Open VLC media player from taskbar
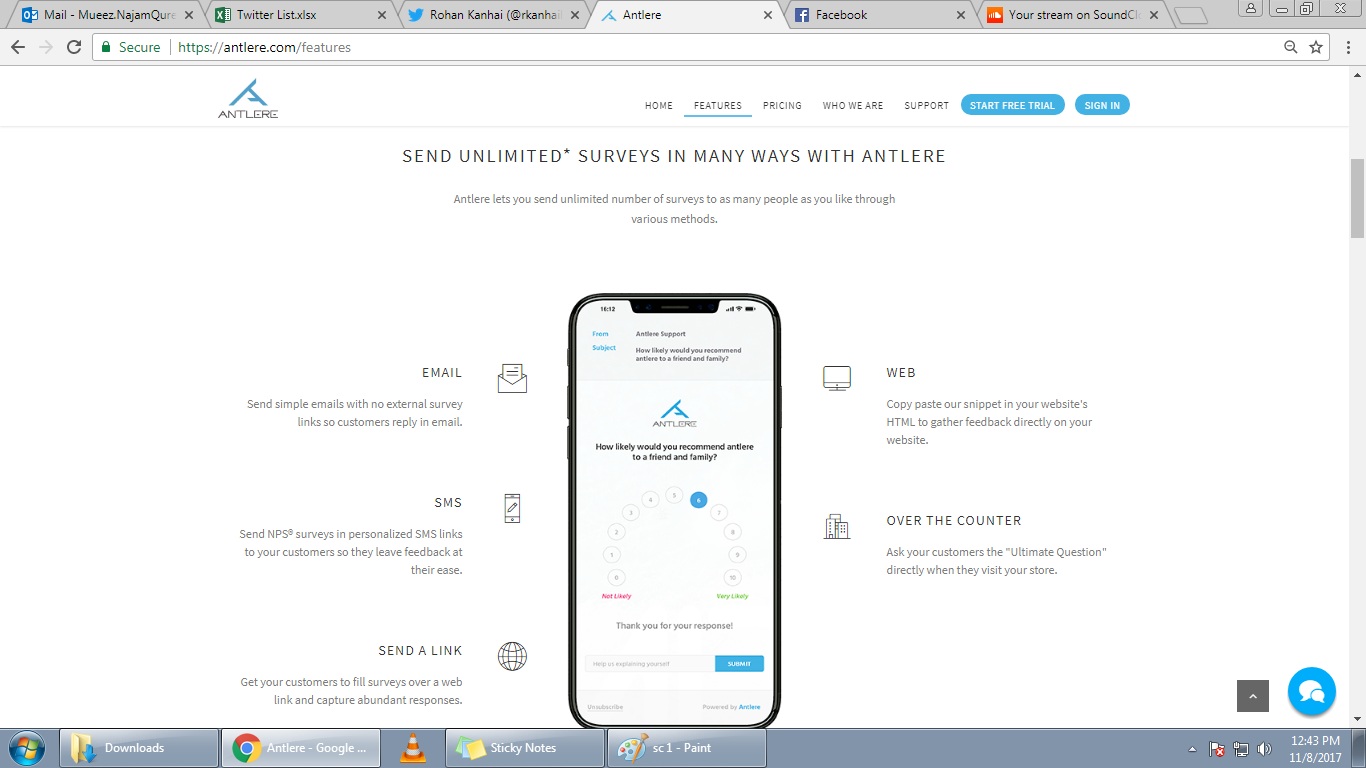1366x768 pixels. 412,748
